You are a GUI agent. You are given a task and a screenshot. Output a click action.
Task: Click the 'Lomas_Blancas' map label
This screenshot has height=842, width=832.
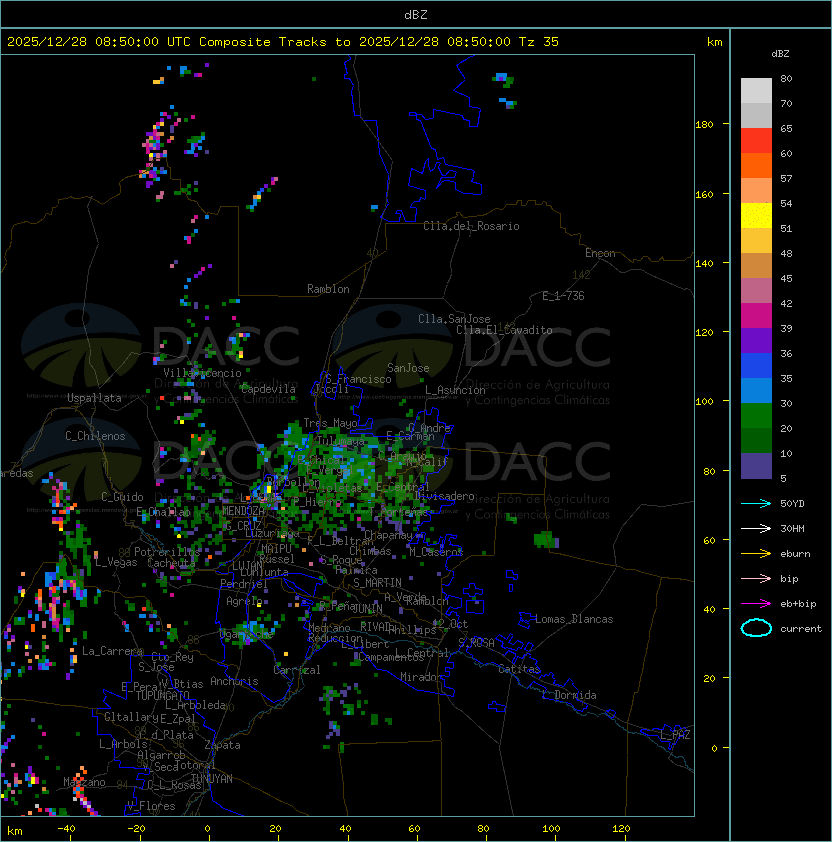click(574, 619)
